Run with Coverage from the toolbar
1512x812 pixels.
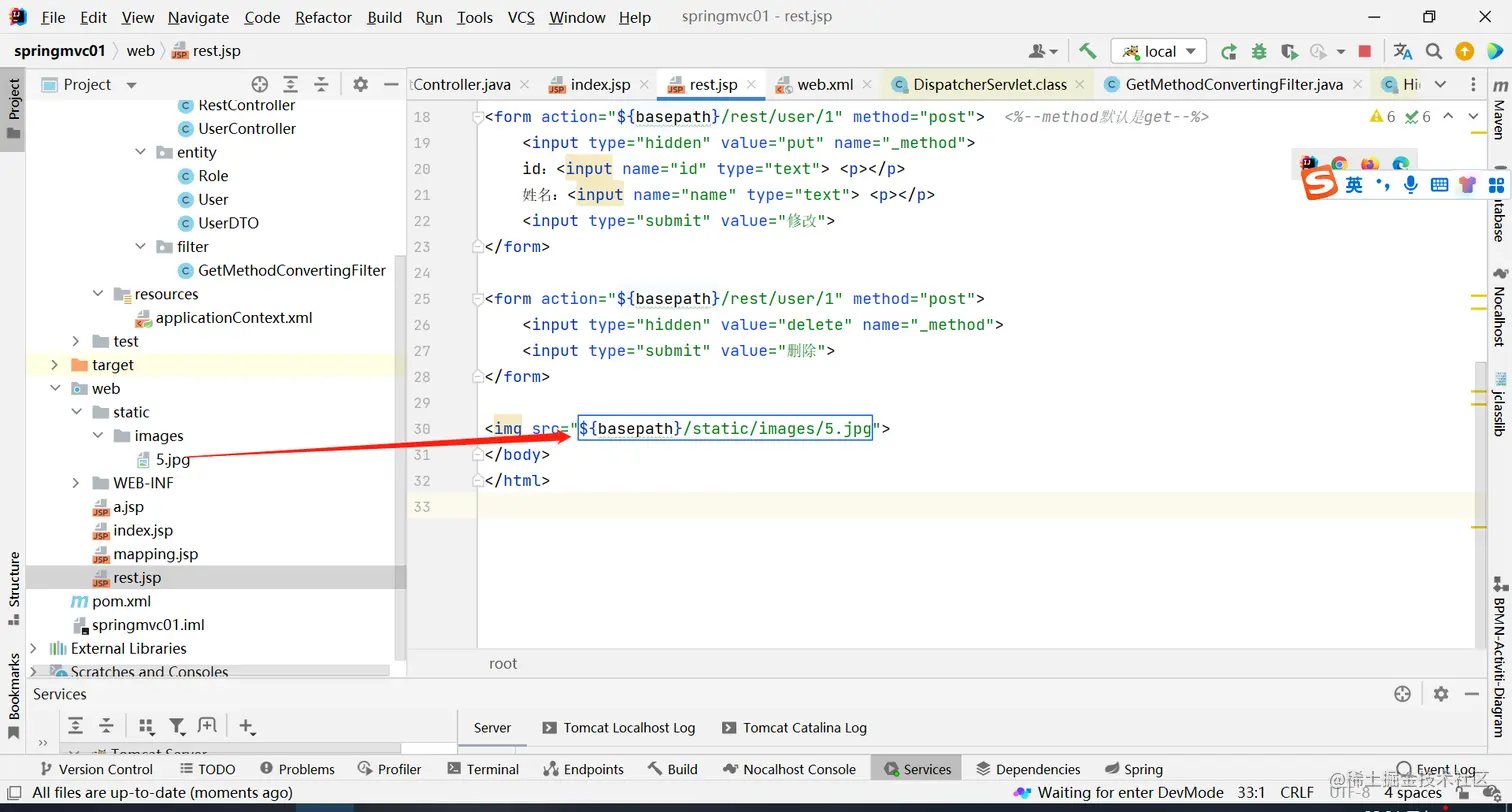[x=1289, y=51]
